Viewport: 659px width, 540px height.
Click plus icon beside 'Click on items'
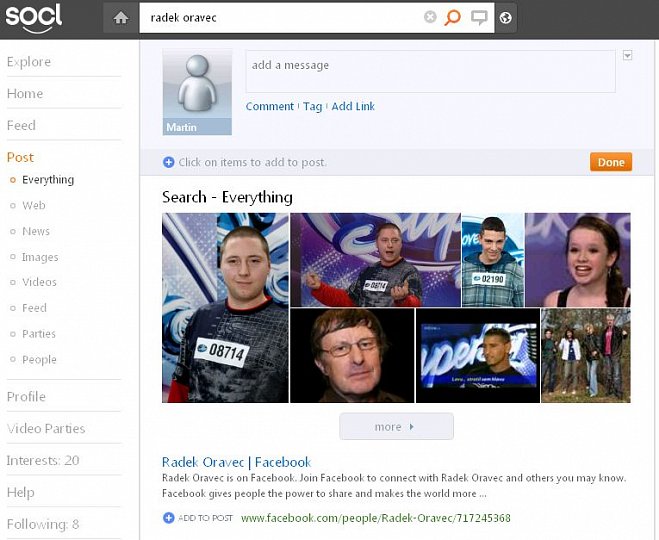[x=169, y=162]
